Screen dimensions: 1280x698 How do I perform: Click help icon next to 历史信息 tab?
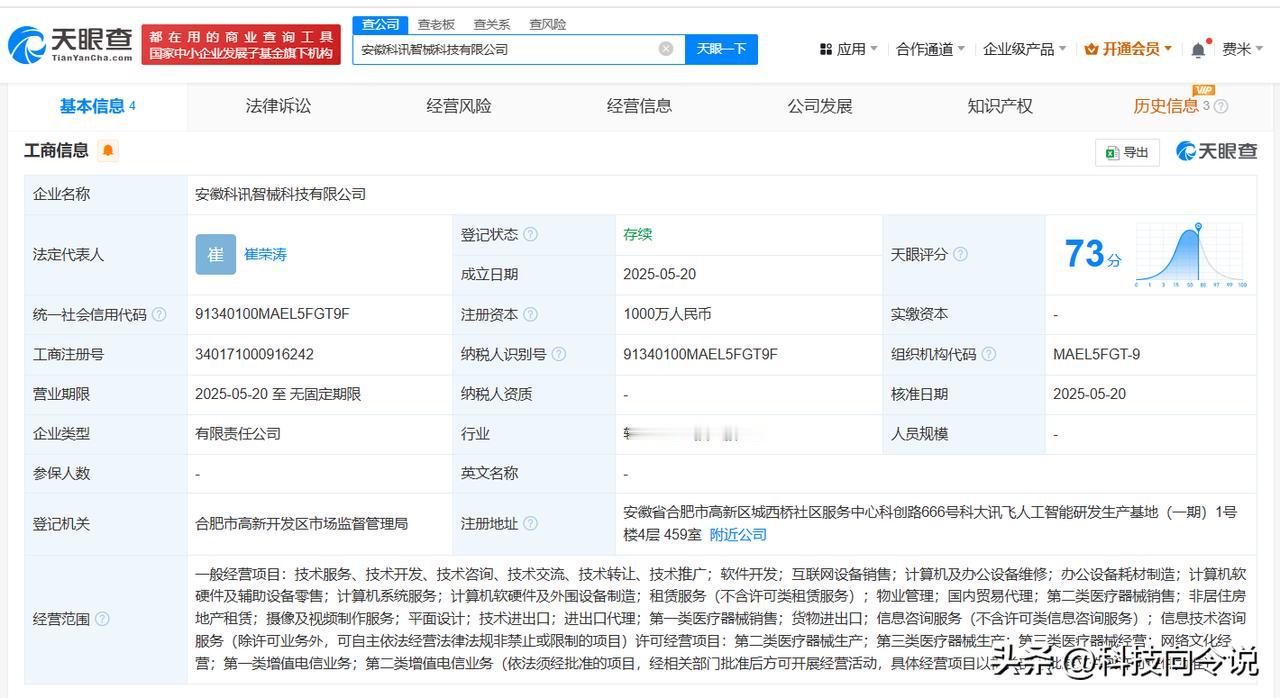point(1220,106)
